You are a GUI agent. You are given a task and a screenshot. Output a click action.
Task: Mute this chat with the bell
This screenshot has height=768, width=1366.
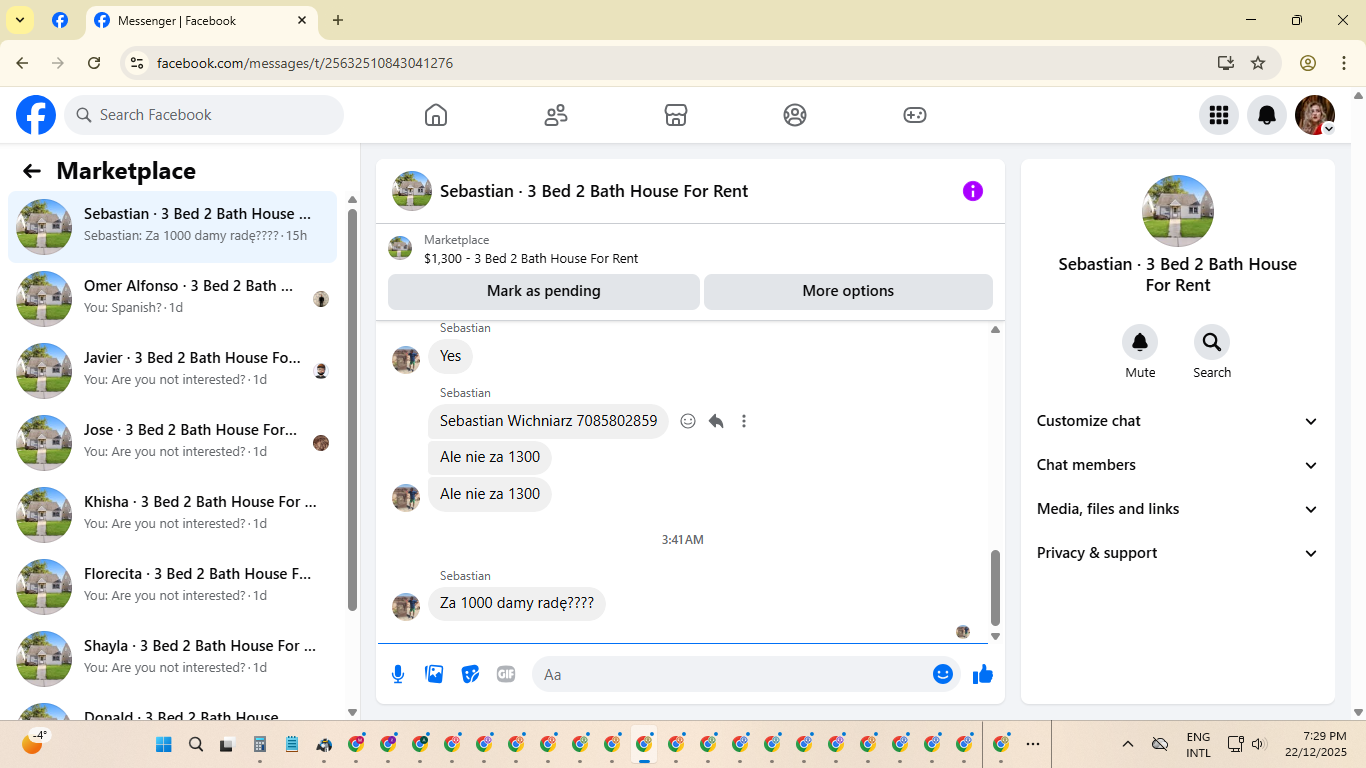click(1140, 343)
